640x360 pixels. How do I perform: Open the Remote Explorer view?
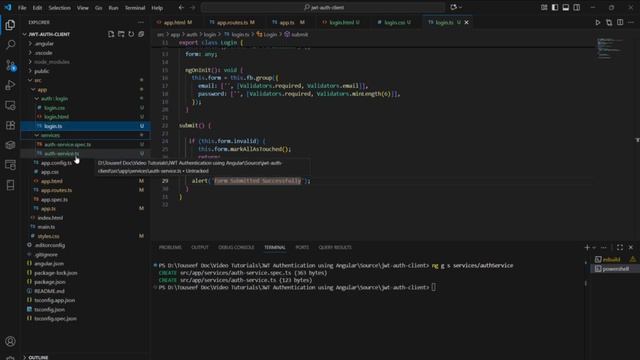pyautogui.click(x=10, y=105)
